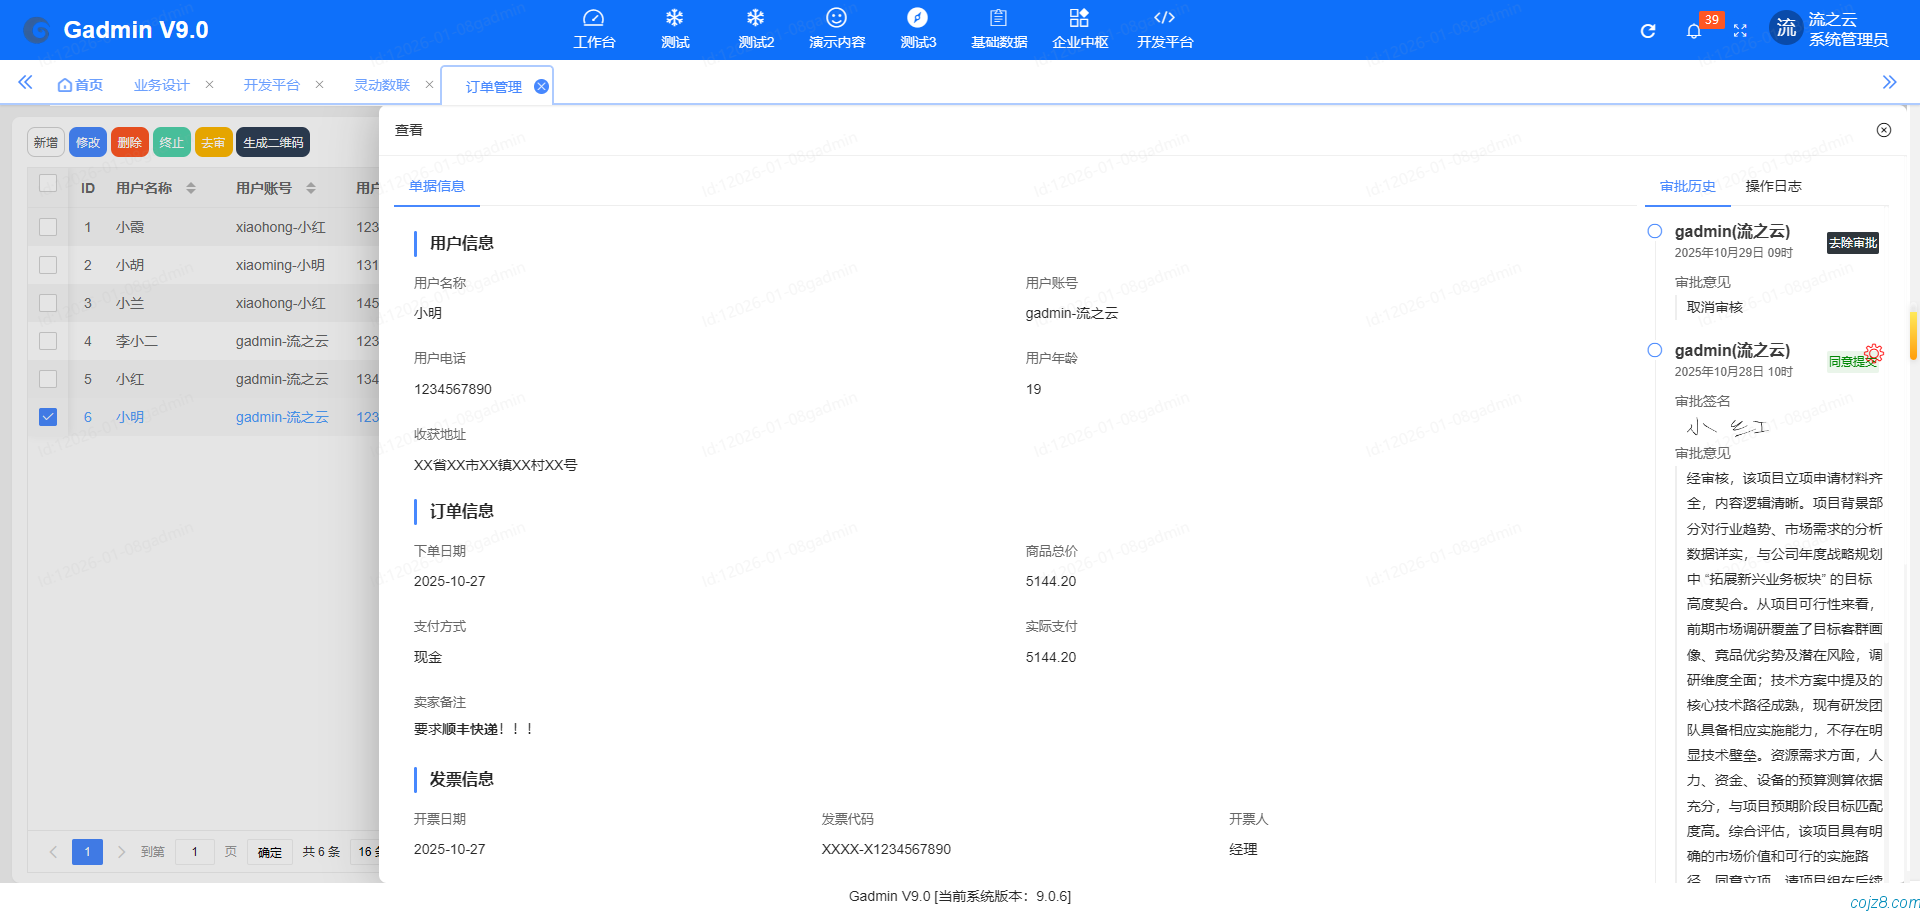Sort by the 用户账号 column arrows
The height and width of the screenshot is (911, 1920).
point(310,188)
